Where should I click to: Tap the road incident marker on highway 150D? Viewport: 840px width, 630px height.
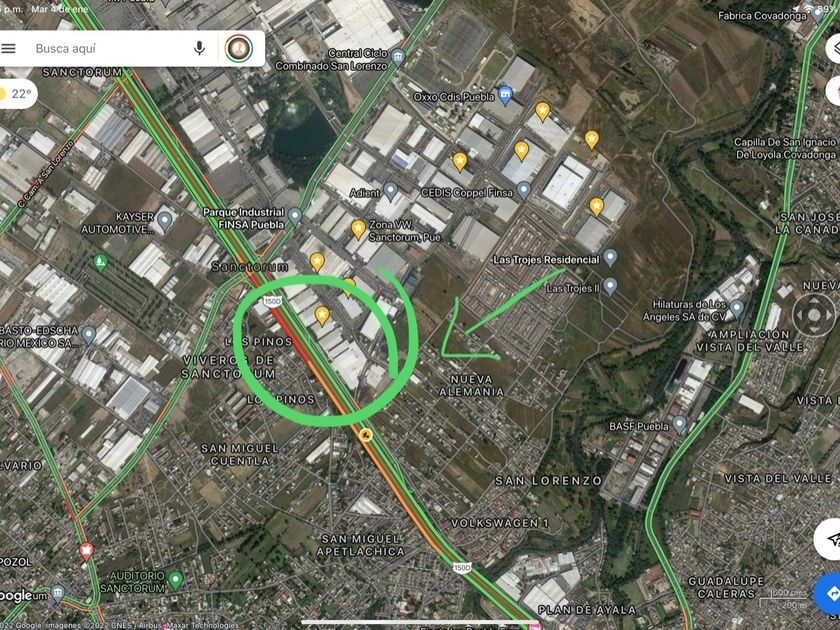click(366, 434)
